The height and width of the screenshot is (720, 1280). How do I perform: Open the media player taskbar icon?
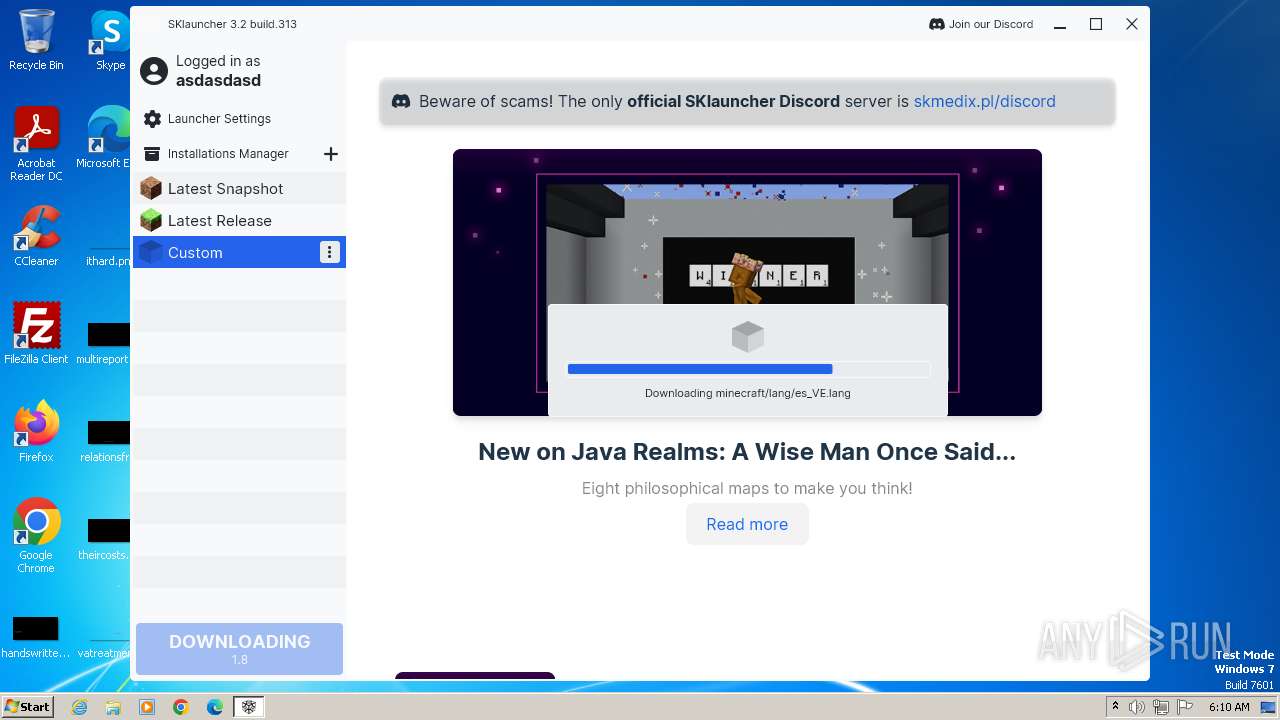pyautogui.click(x=147, y=707)
